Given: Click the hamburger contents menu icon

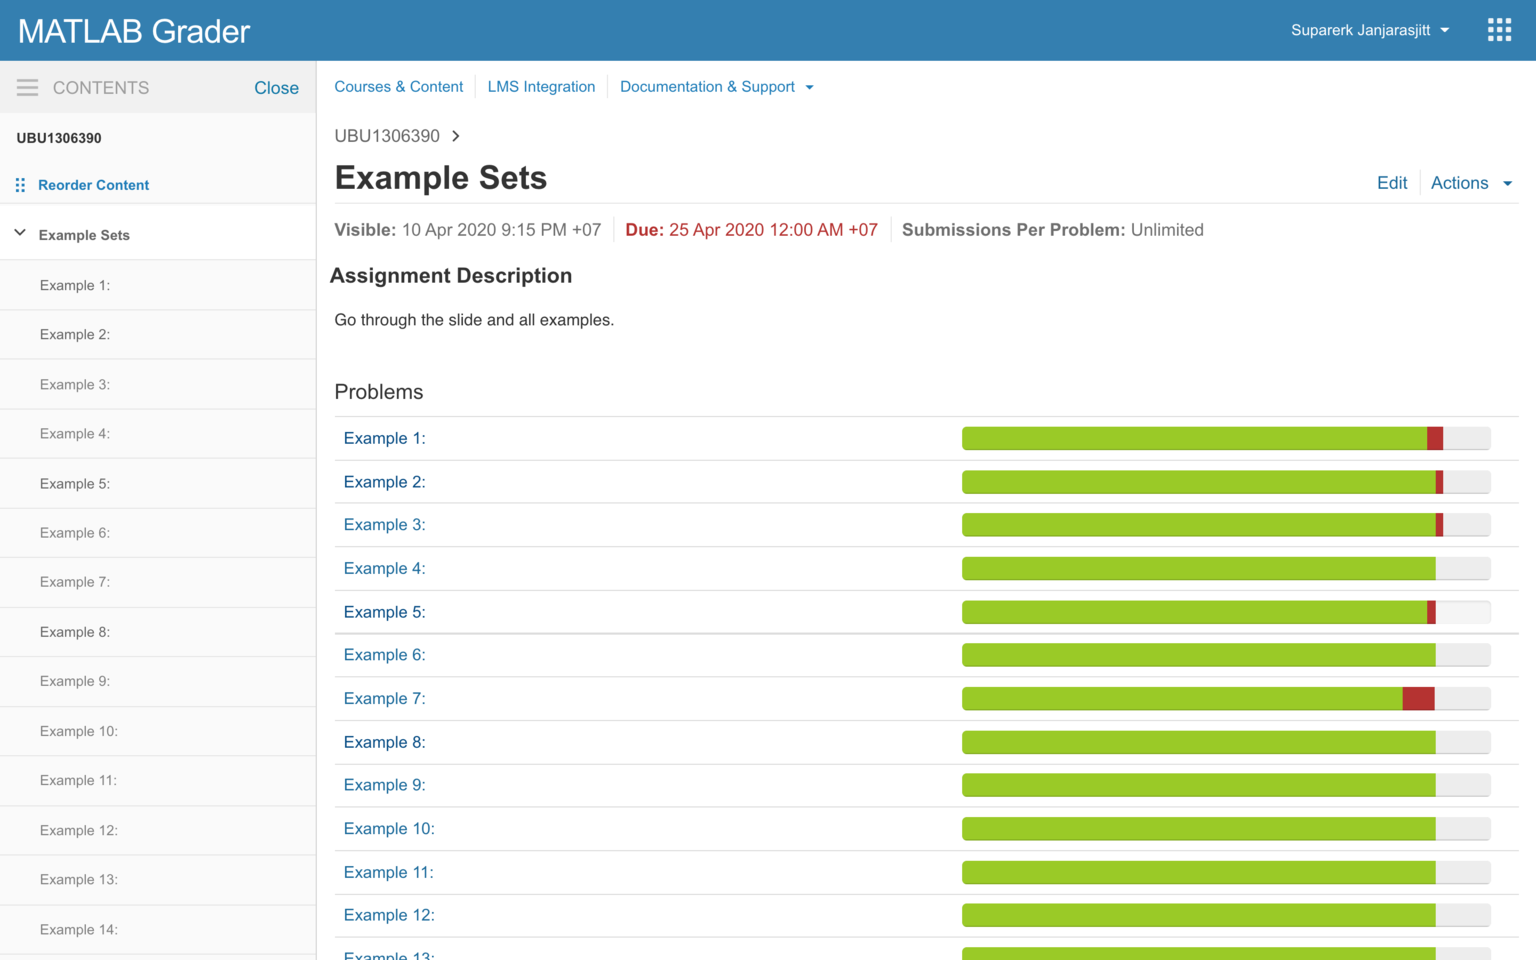Looking at the screenshot, I should pyautogui.click(x=27, y=88).
